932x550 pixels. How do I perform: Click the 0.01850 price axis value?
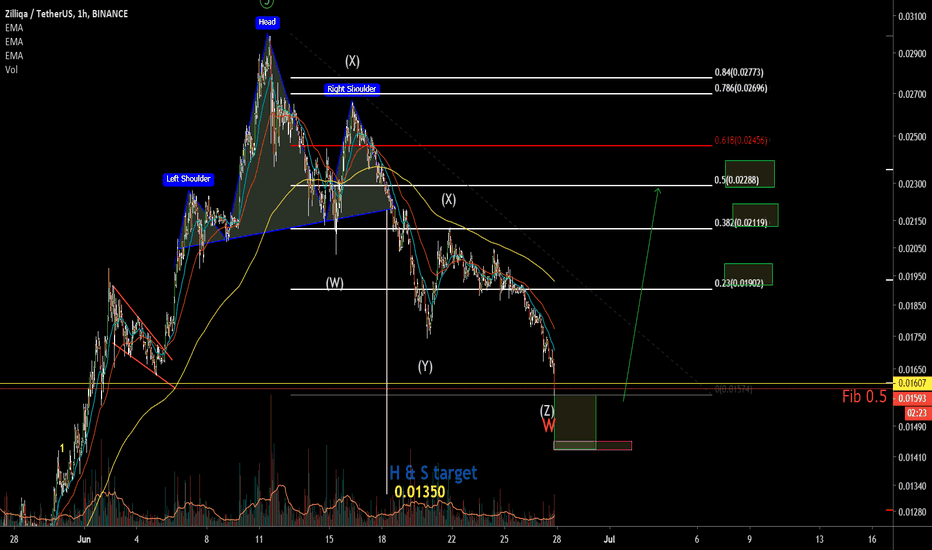coord(912,306)
